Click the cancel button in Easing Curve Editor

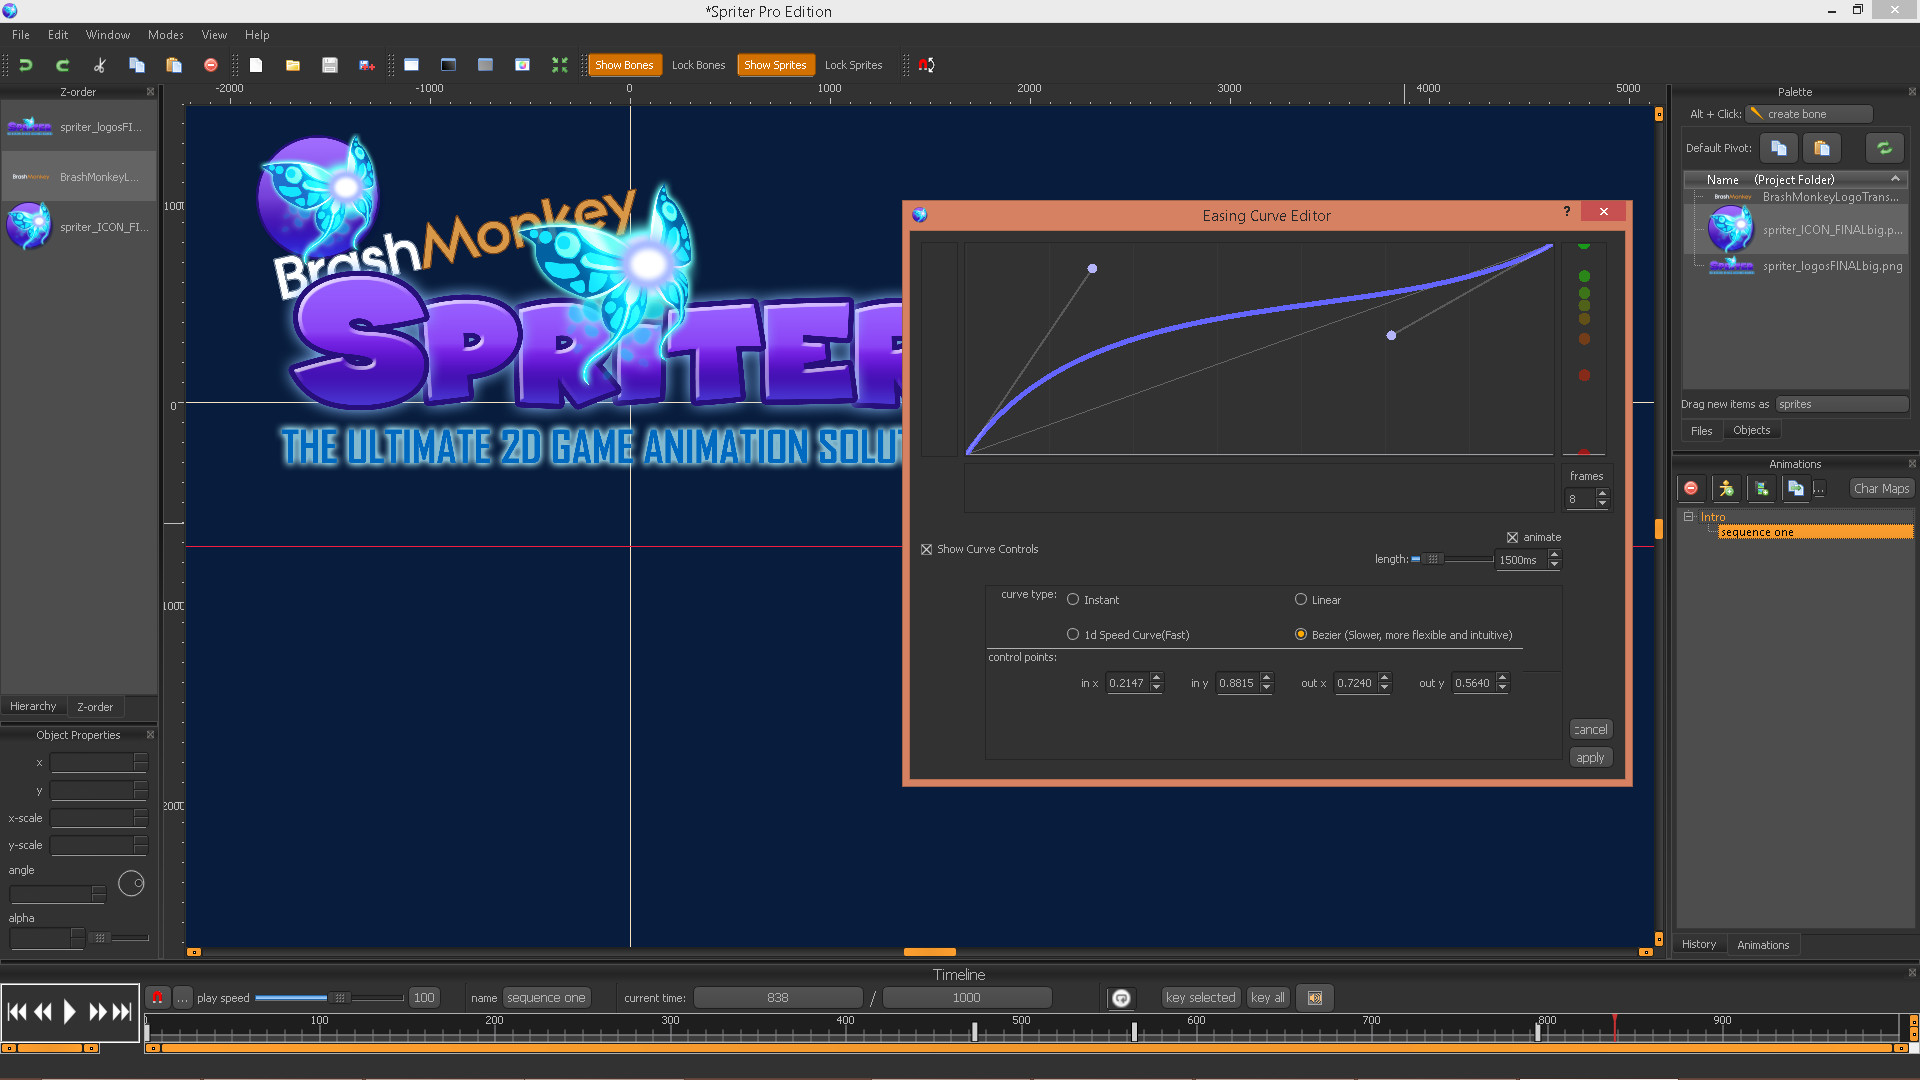pyautogui.click(x=1590, y=729)
